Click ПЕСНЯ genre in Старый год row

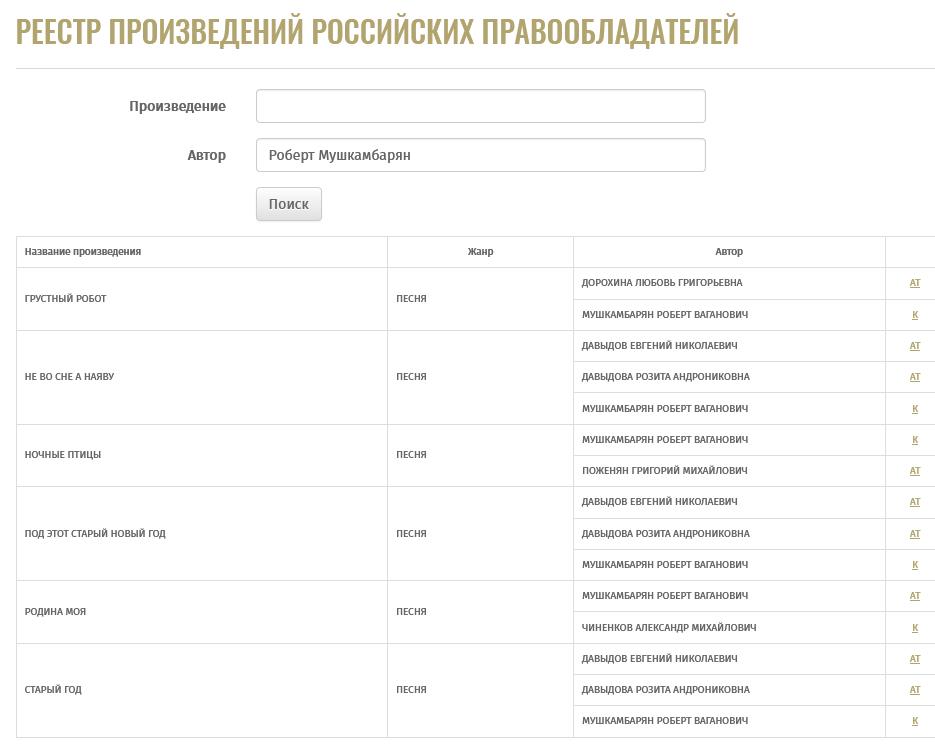point(411,690)
